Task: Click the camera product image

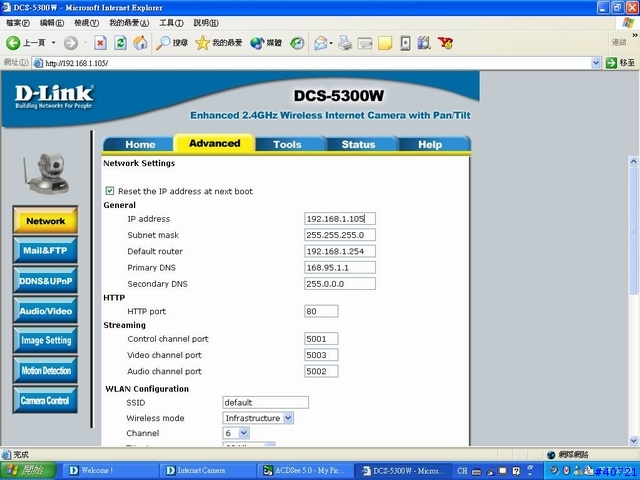Action: point(47,173)
